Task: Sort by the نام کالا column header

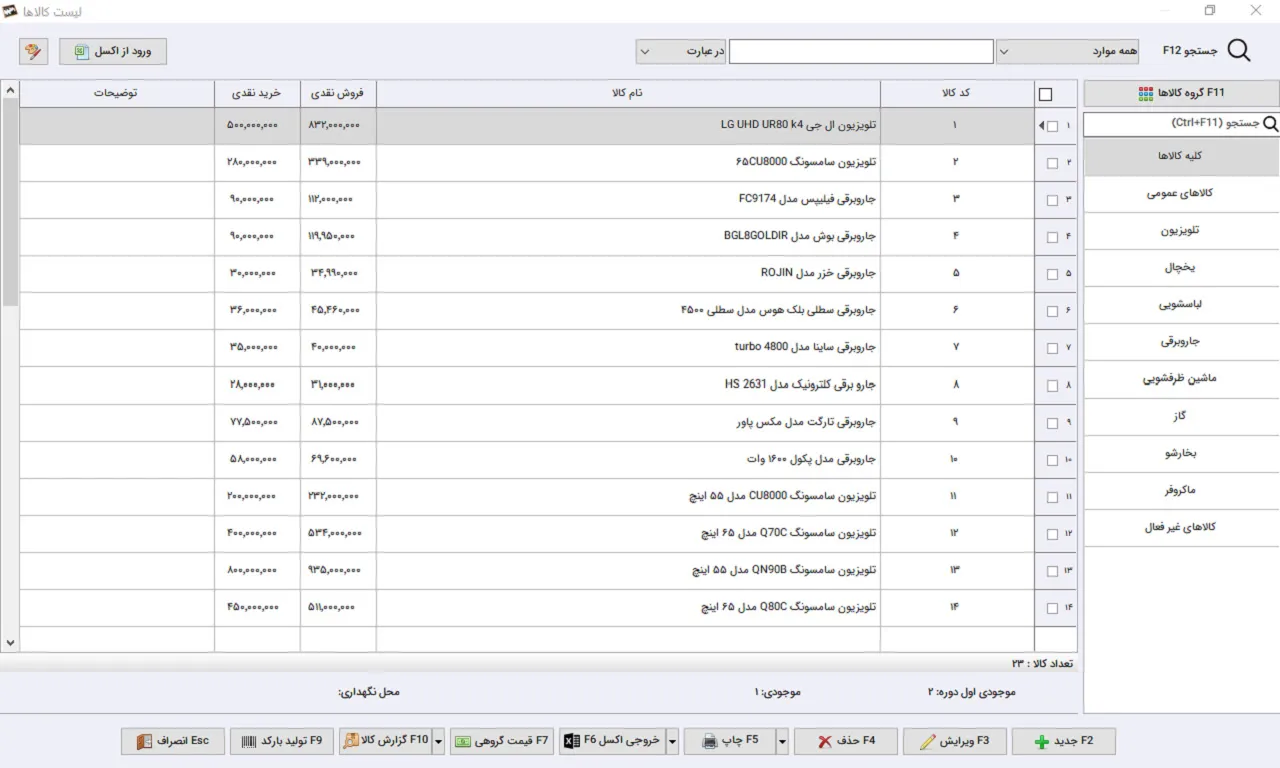Action: (628, 93)
